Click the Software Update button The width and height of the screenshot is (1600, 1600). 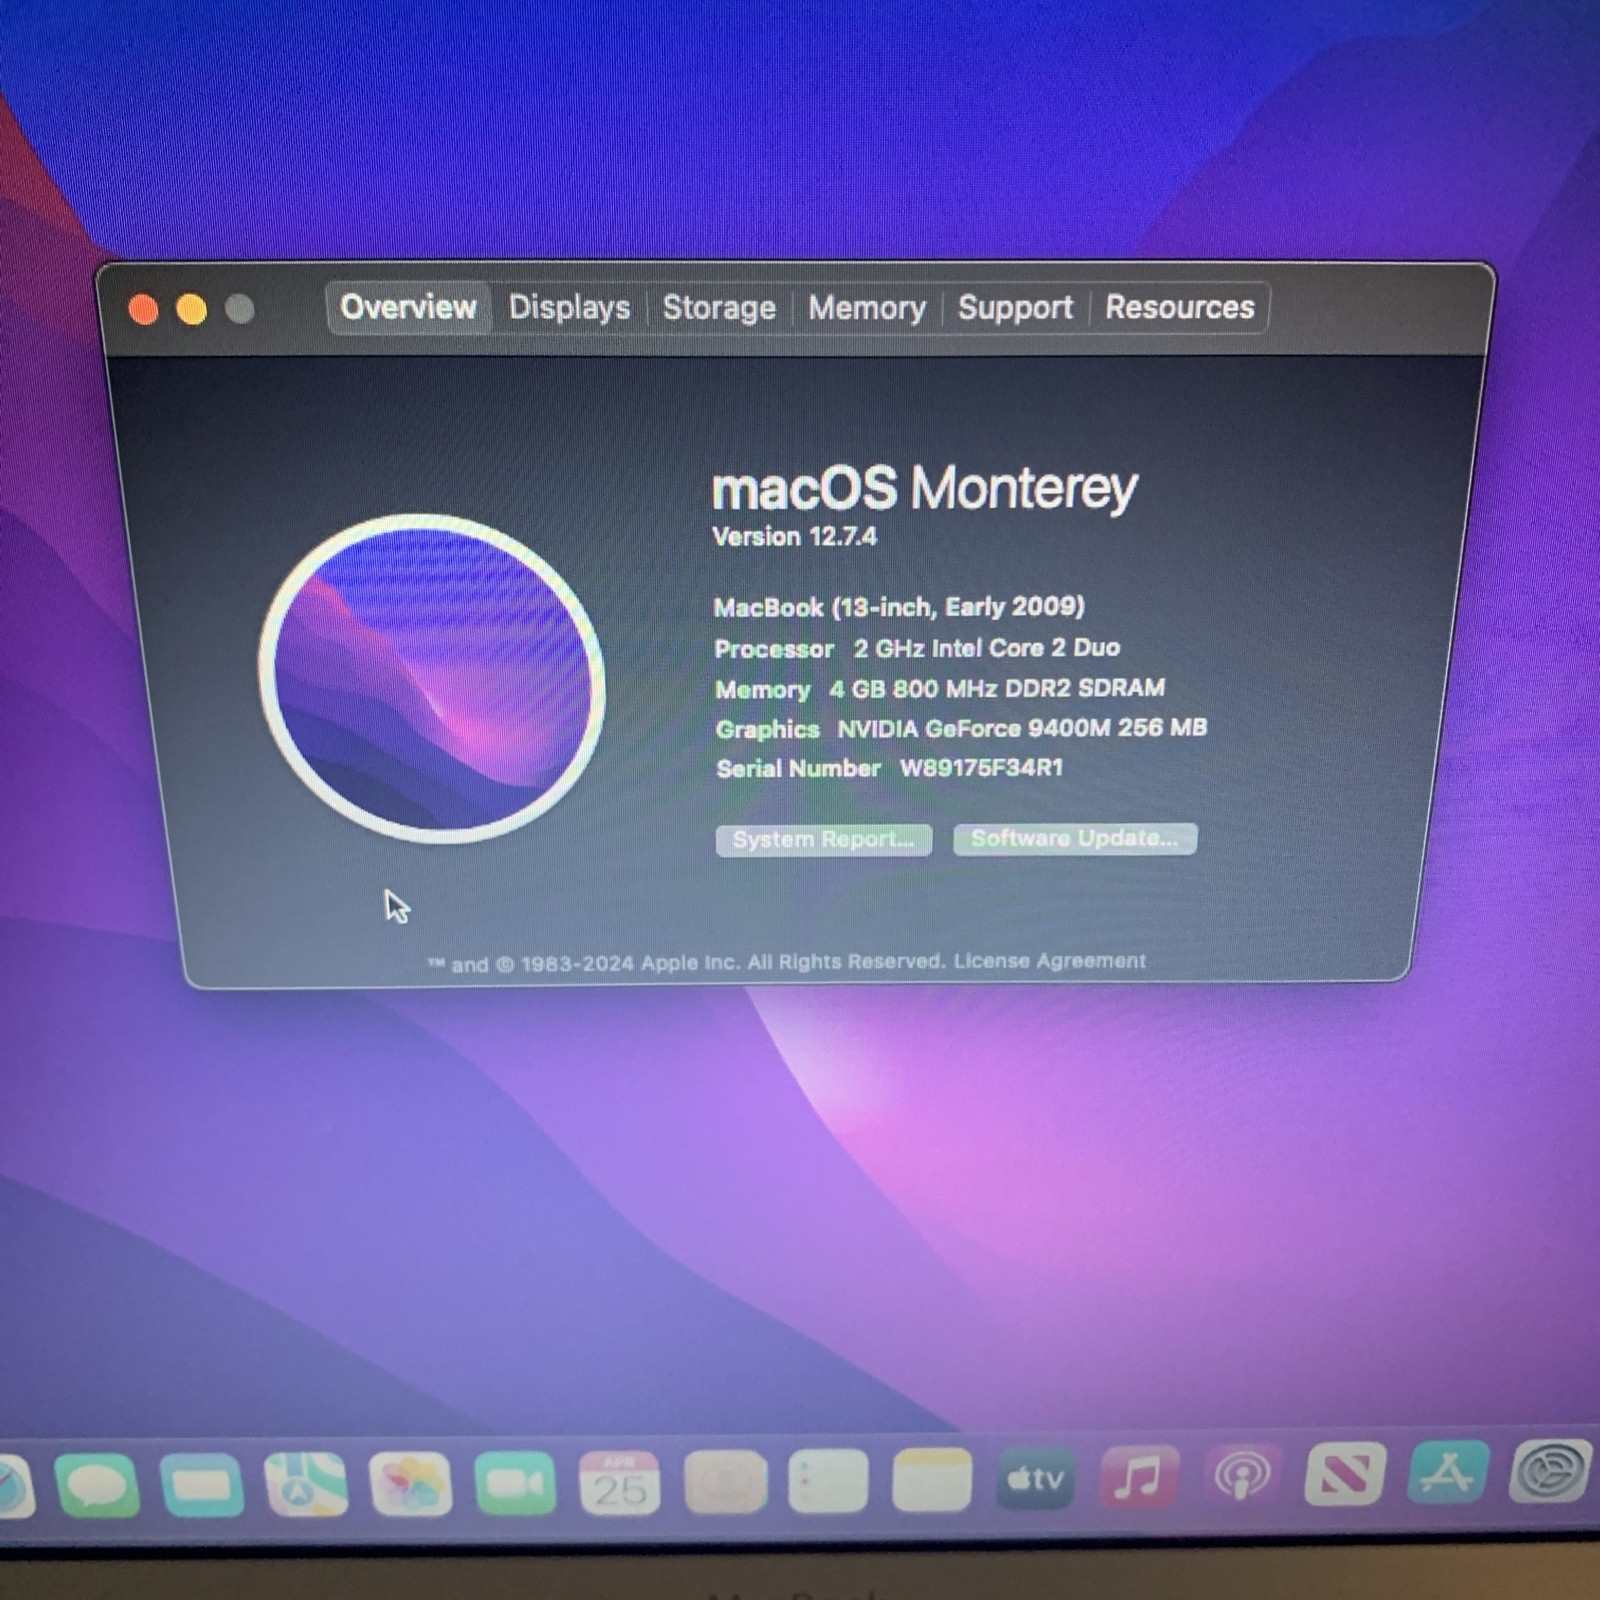[x=1075, y=838]
